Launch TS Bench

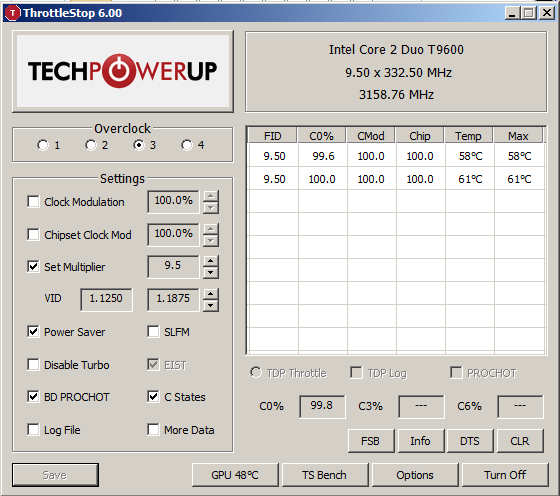(325, 475)
